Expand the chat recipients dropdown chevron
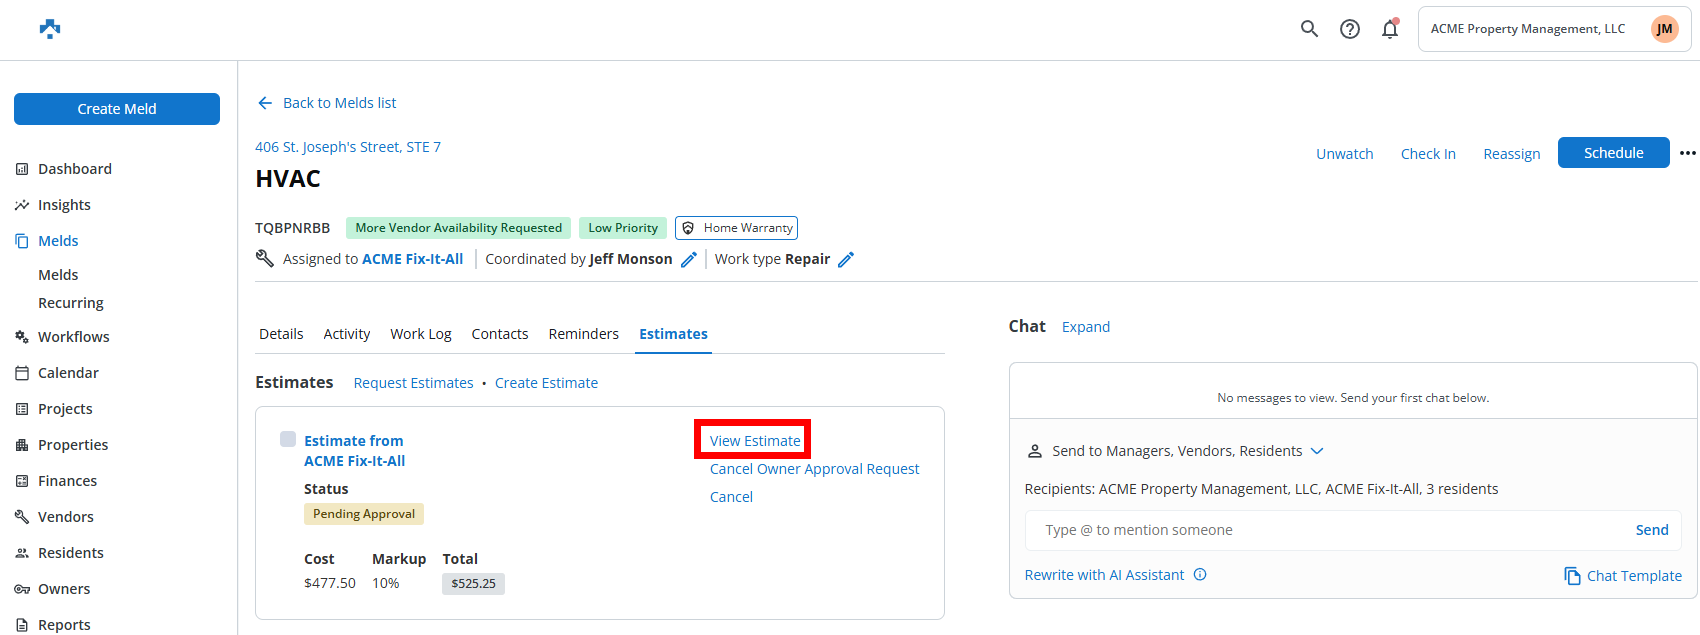The height and width of the screenshot is (635, 1700). (1317, 451)
